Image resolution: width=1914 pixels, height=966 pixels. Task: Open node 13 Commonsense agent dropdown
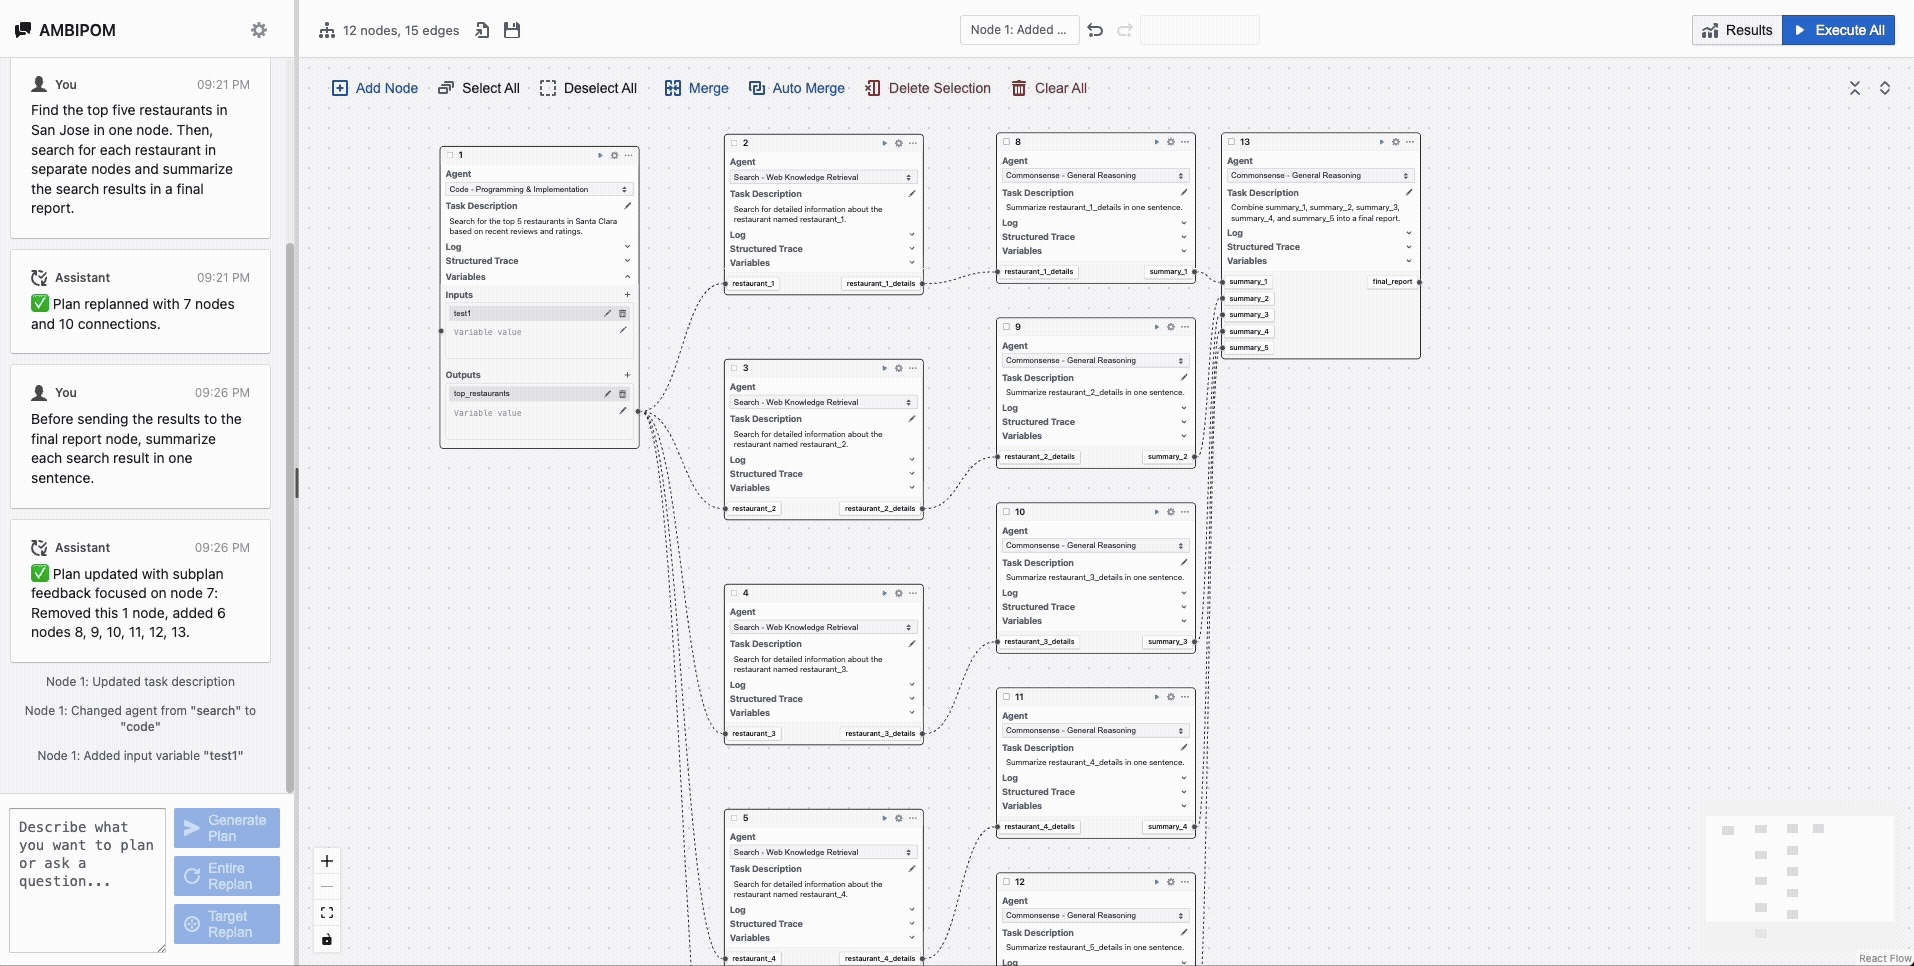pos(1320,175)
